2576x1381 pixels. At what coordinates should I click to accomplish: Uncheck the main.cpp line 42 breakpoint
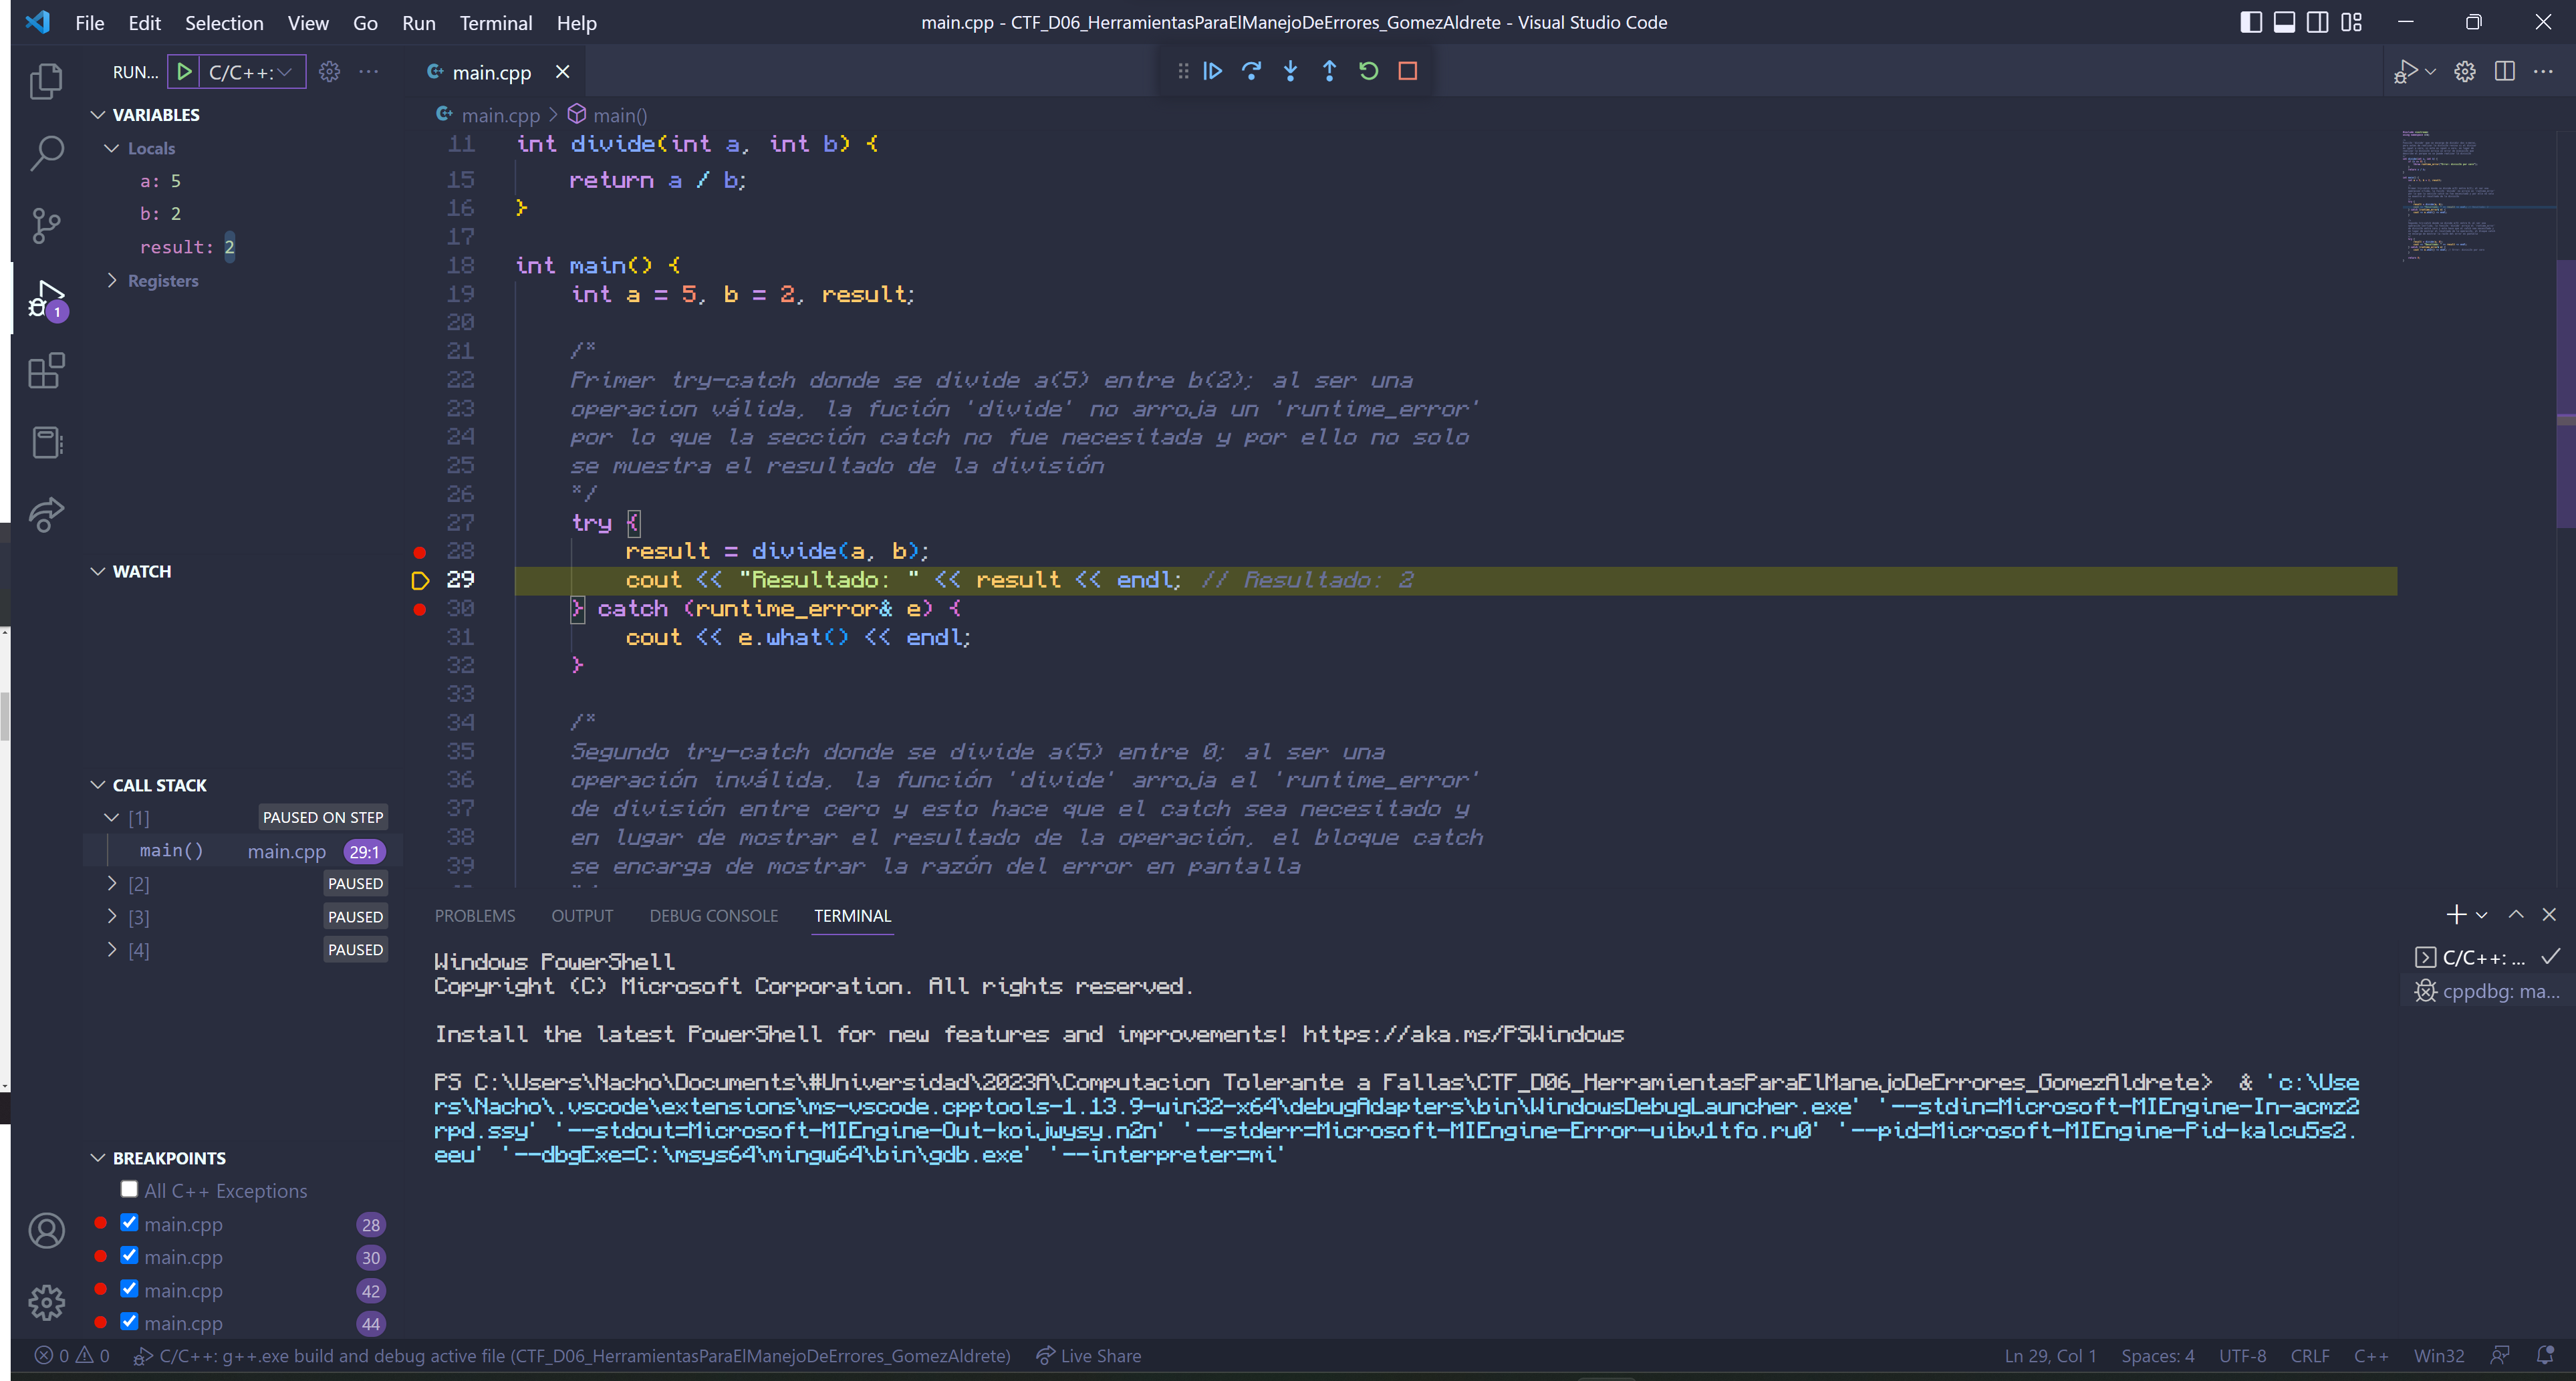pos(129,1289)
